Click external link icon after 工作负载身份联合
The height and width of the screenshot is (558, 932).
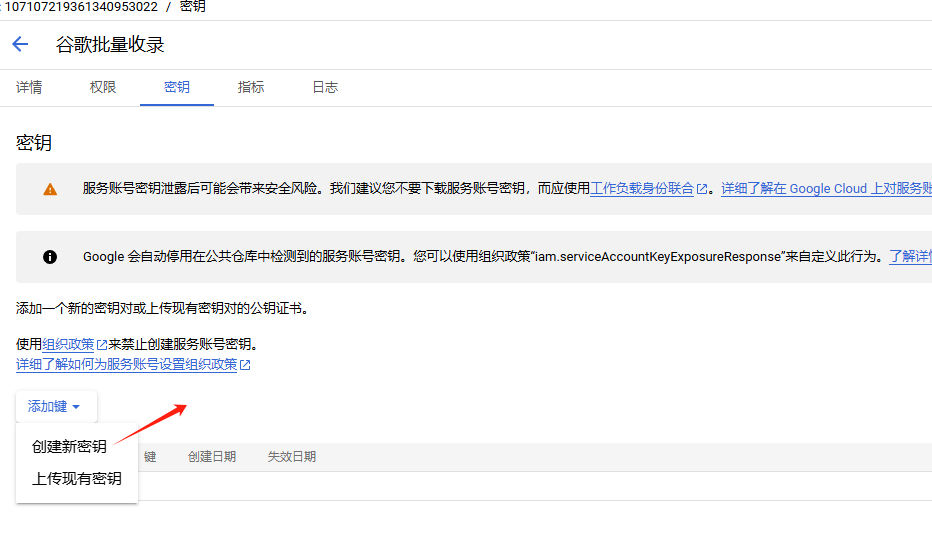click(701, 189)
